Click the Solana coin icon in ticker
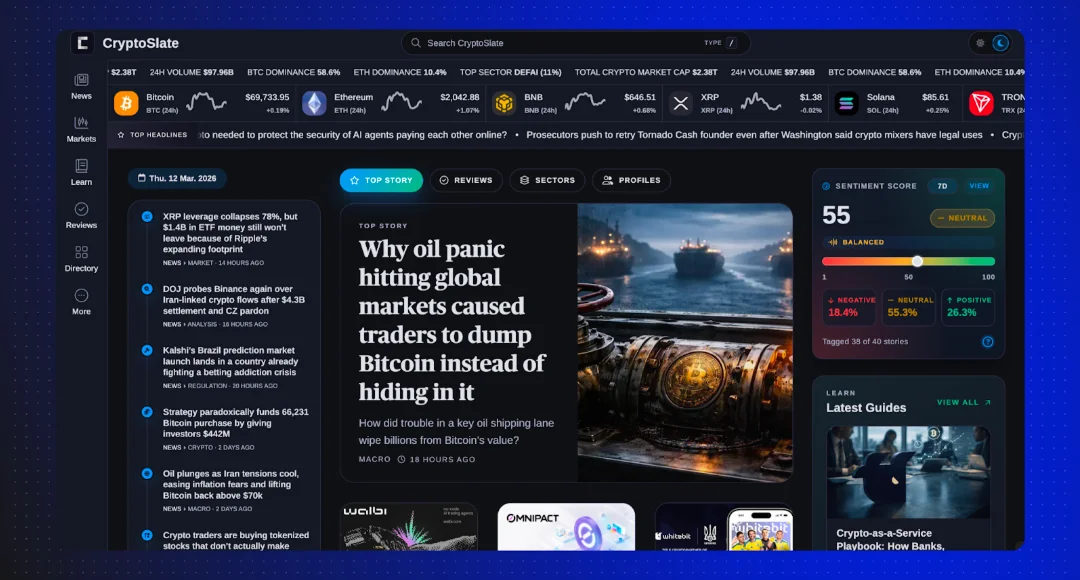 tap(847, 103)
